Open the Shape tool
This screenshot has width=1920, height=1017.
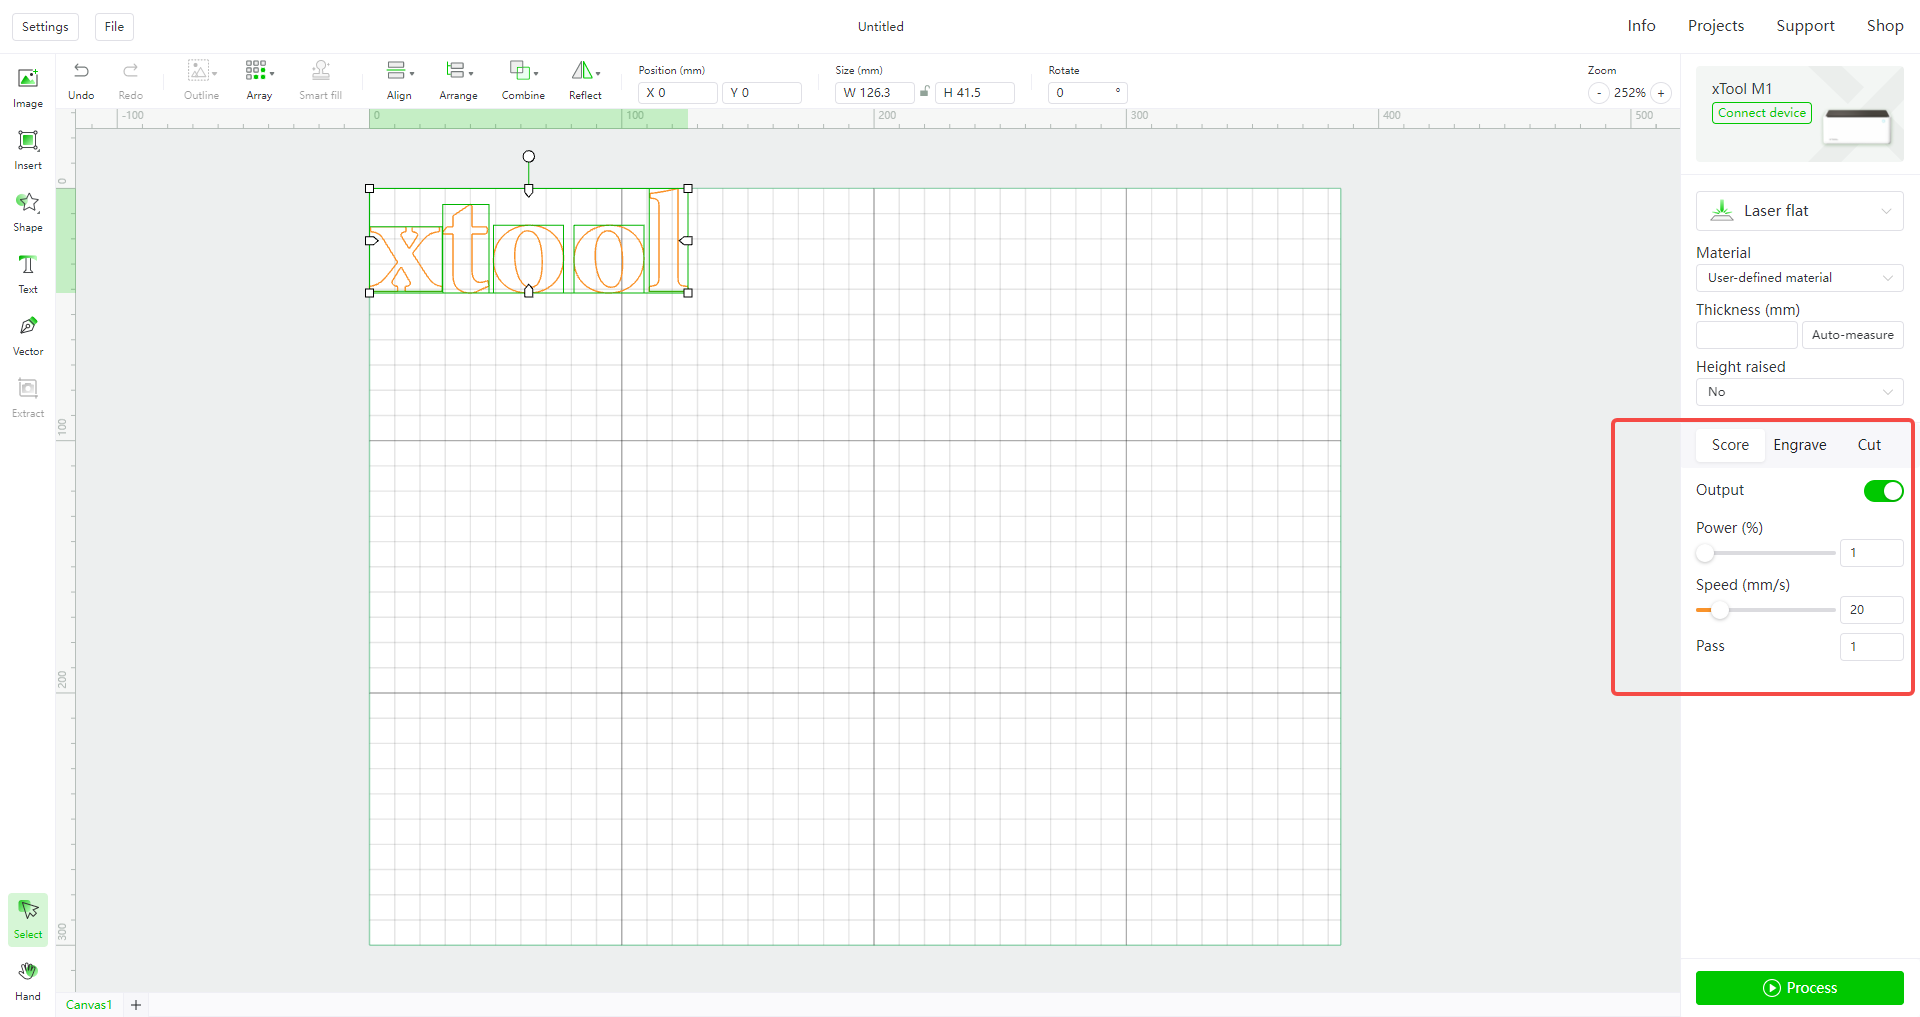pos(28,212)
